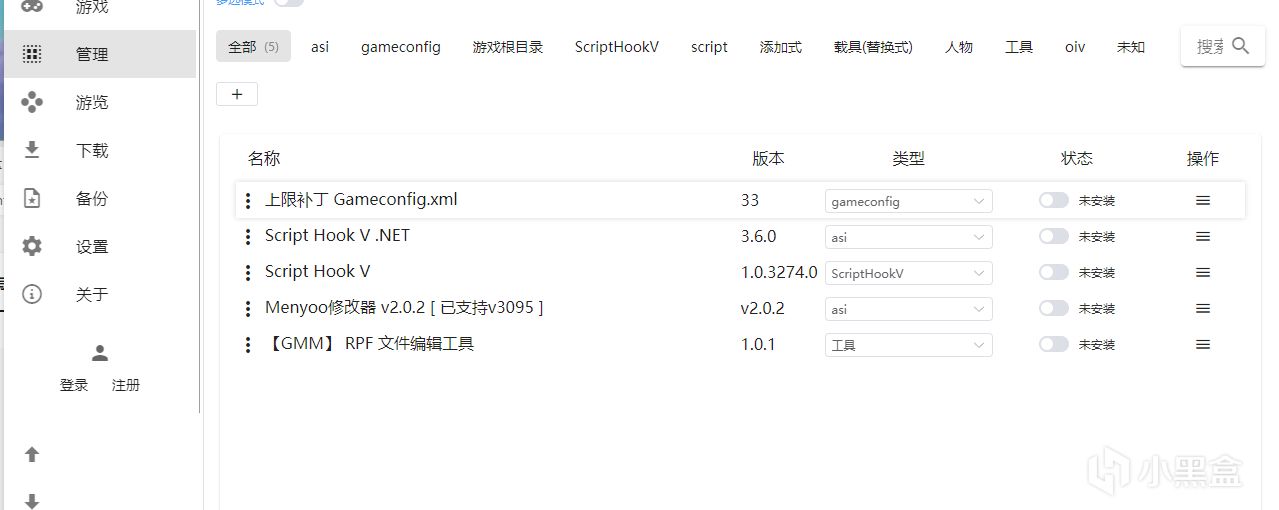
Task: Toggle install switch for 上限补丁 Gameconfig.xml
Action: point(1054,200)
